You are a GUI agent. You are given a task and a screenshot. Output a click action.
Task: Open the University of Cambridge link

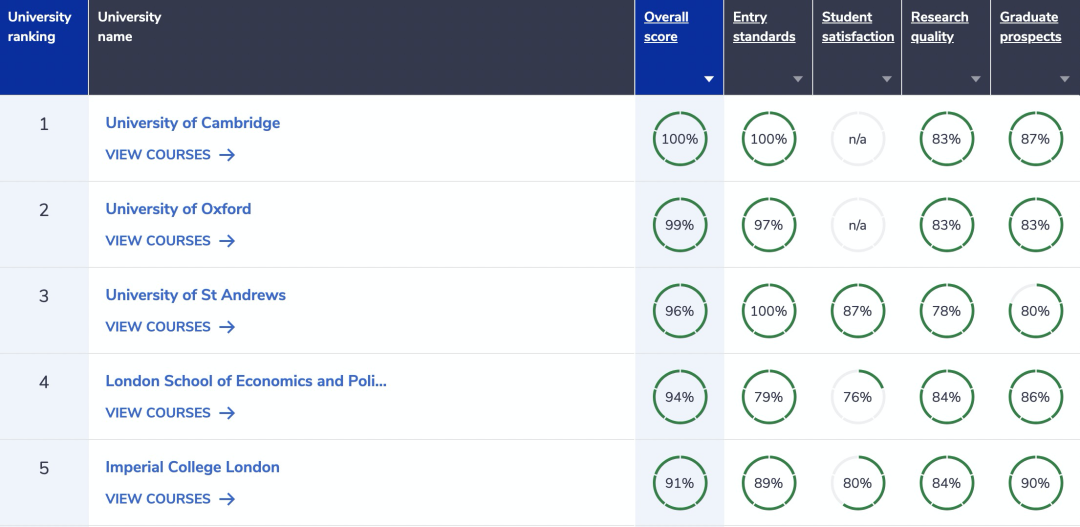point(193,123)
